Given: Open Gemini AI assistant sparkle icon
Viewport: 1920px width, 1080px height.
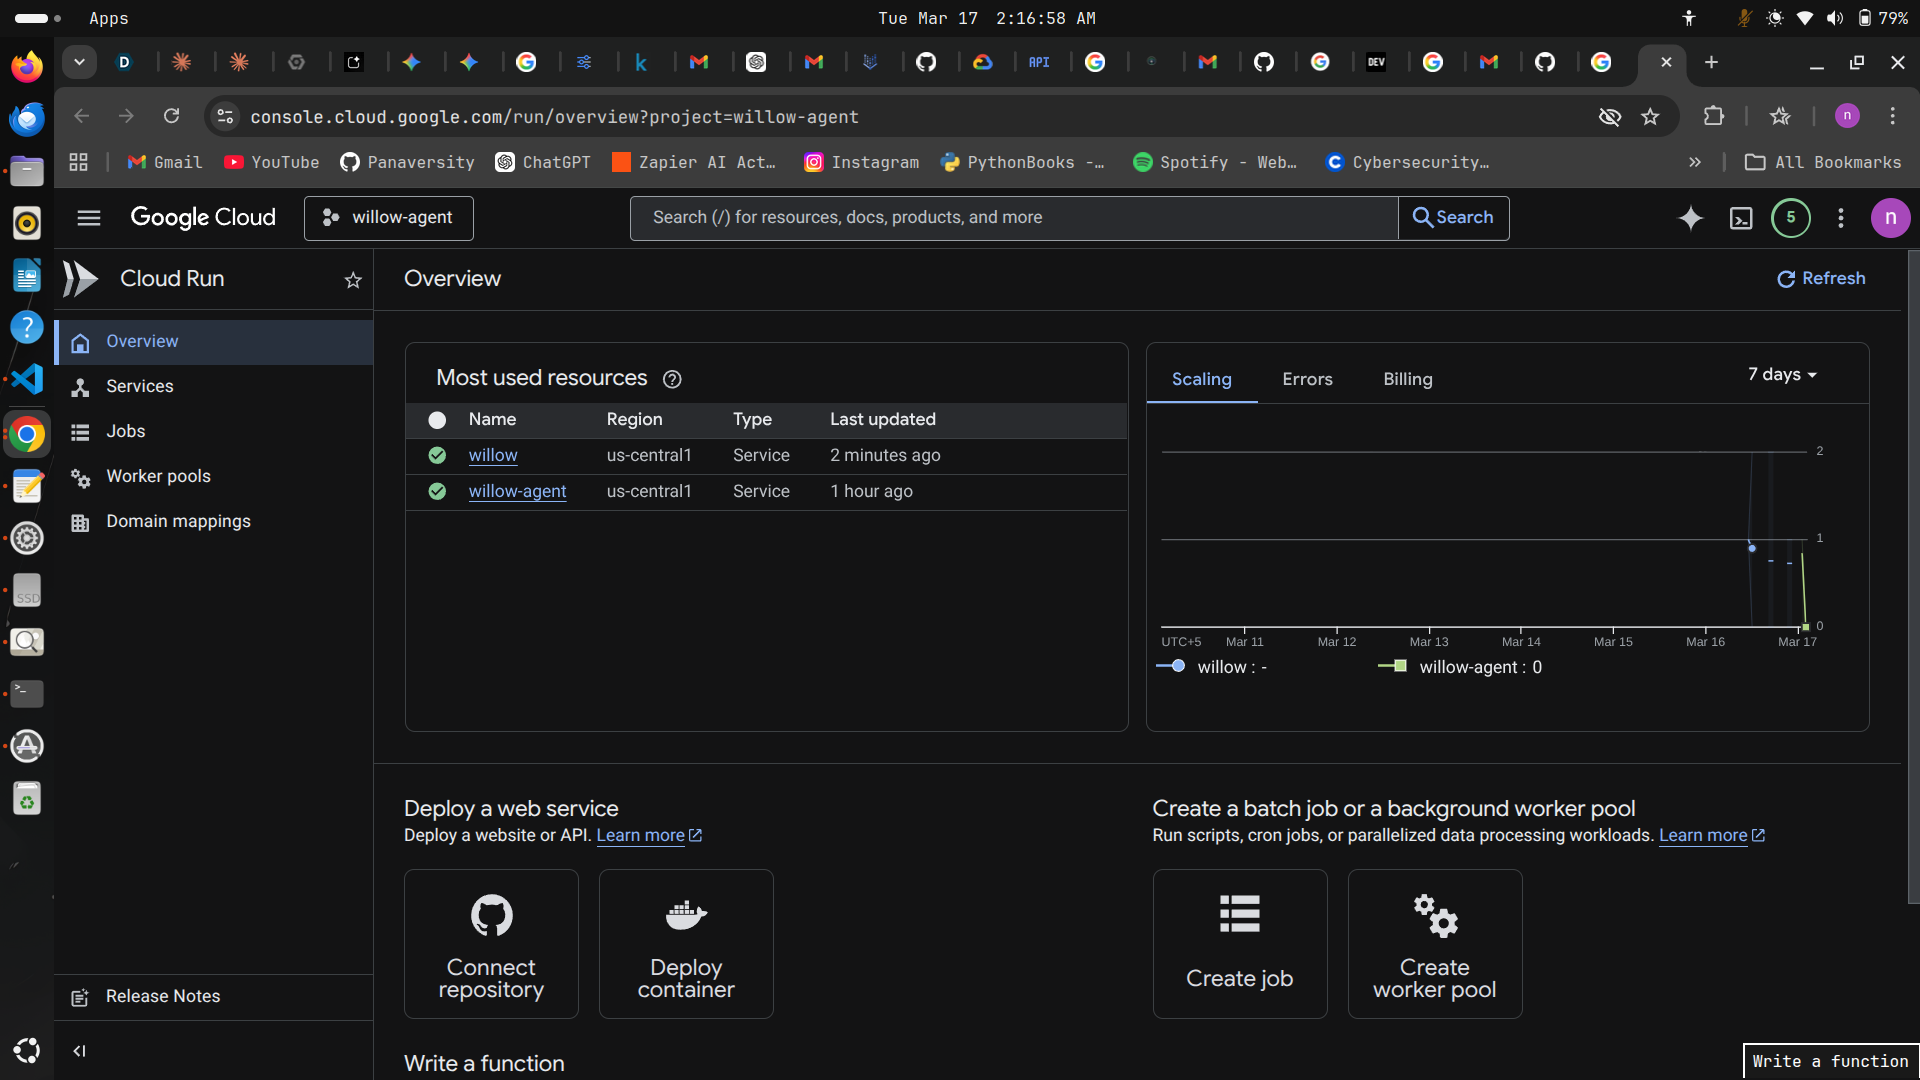Looking at the screenshot, I should [x=1690, y=218].
